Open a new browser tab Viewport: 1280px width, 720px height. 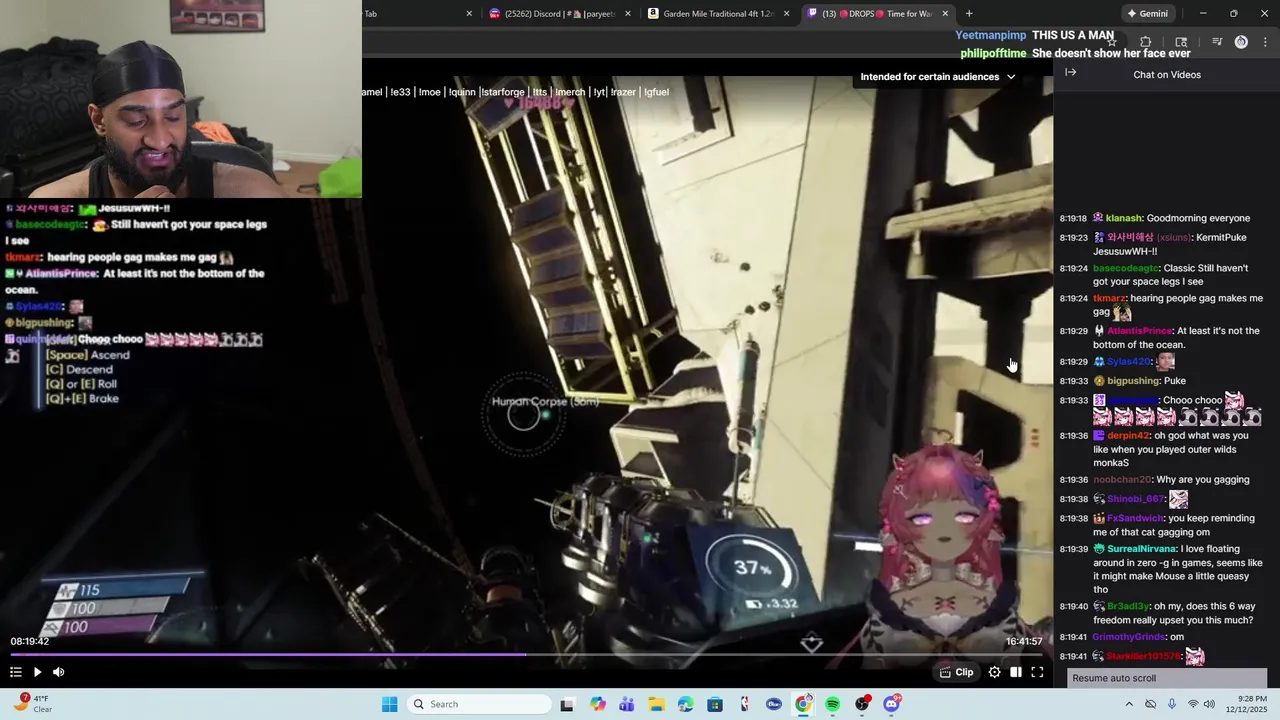969,14
